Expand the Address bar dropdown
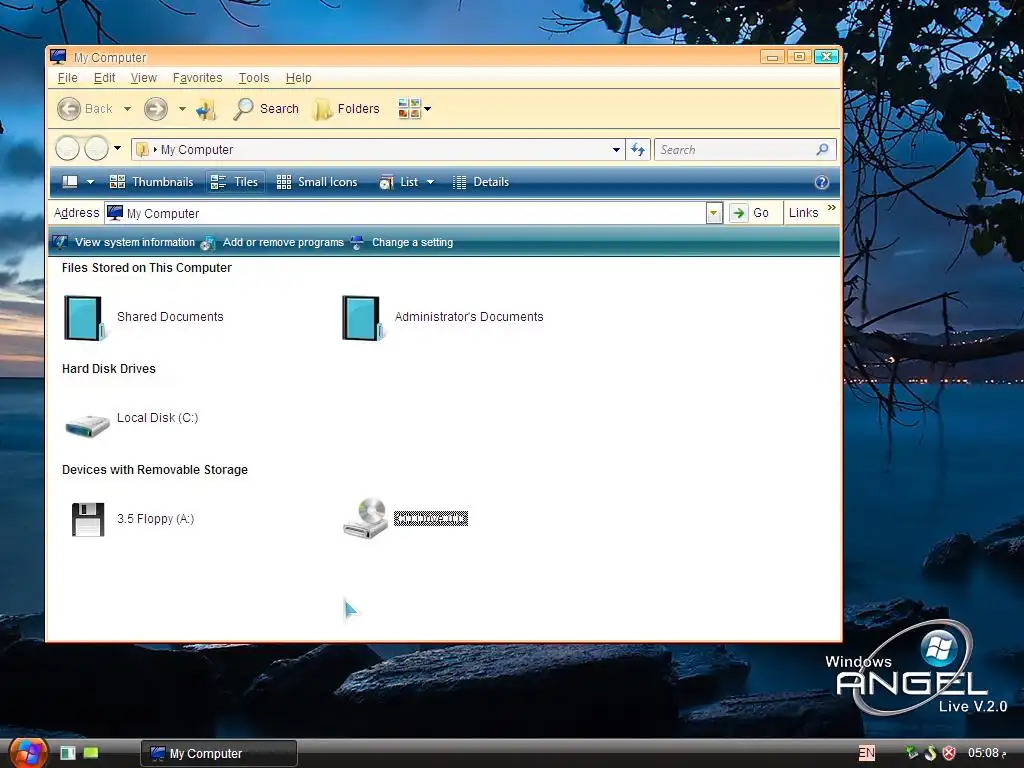Screen dimensions: 1024x768 [x=714, y=213]
